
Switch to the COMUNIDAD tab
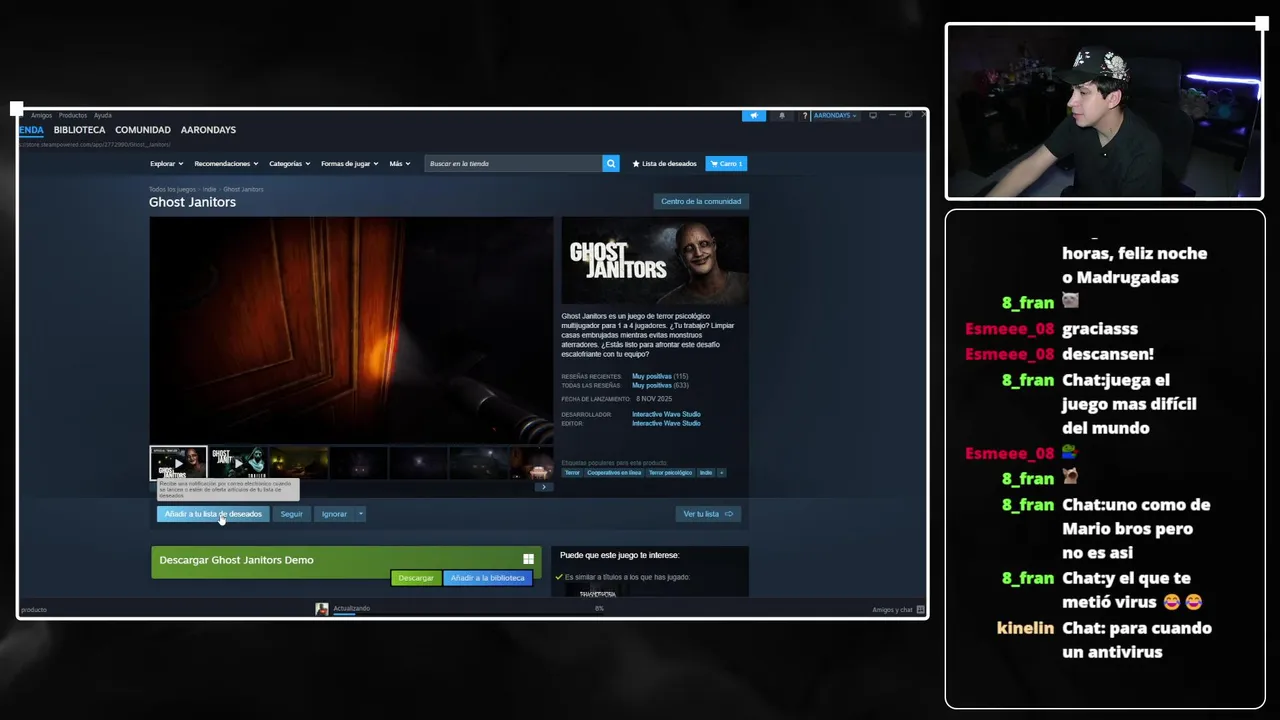(143, 130)
